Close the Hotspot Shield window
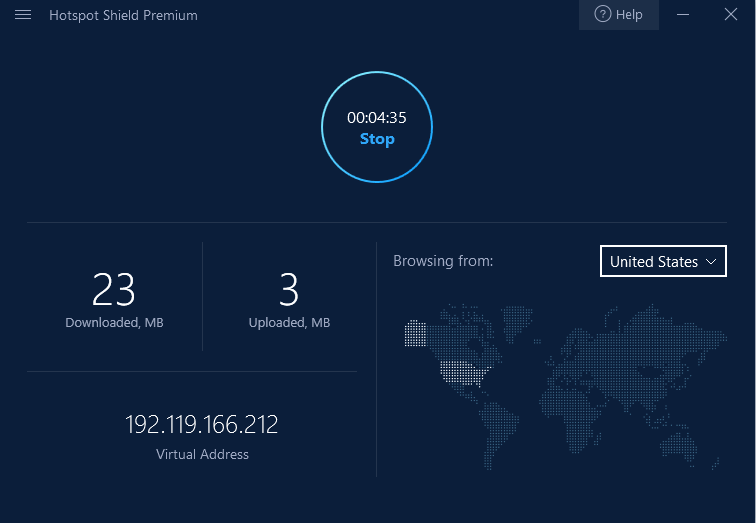The height and width of the screenshot is (523, 756). [731, 14]
